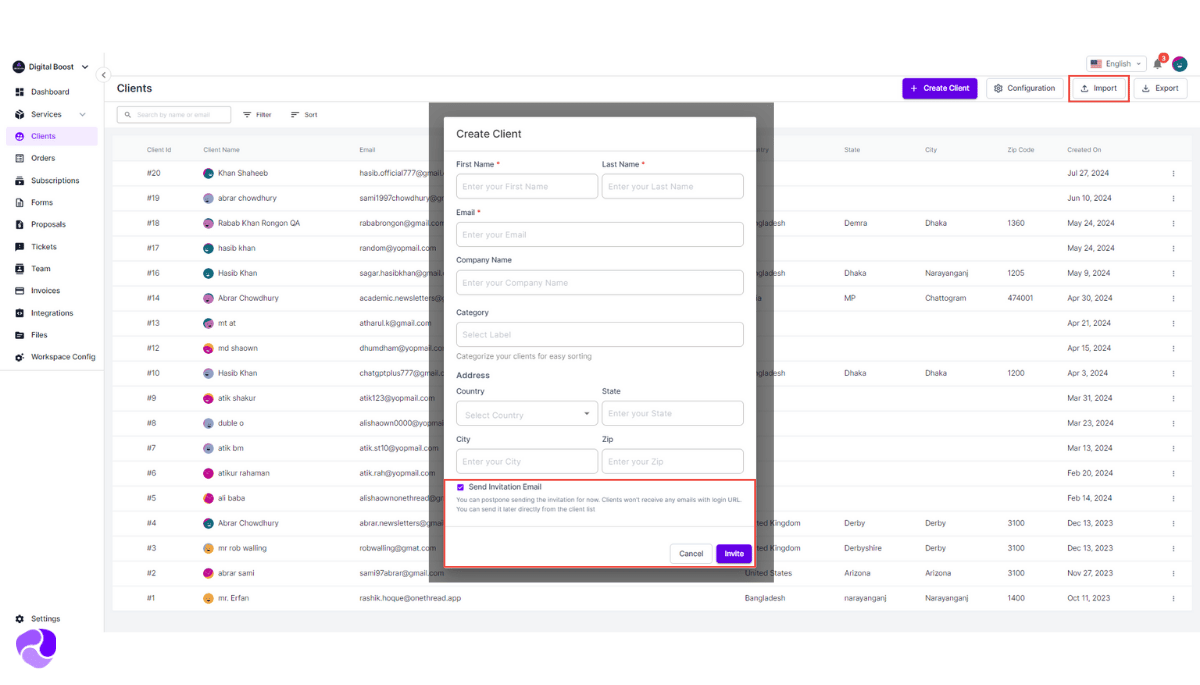Open Subscriptions sidebar item
Viewport: 1200px width, 685px height.
point(55,181)
